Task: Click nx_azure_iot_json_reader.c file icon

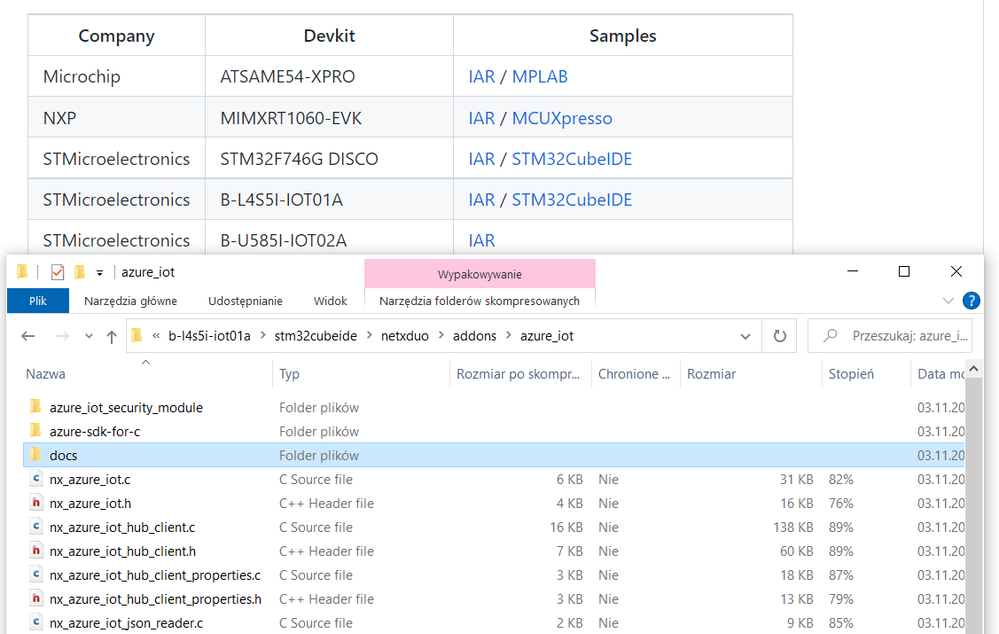Action: click(36, 622)
